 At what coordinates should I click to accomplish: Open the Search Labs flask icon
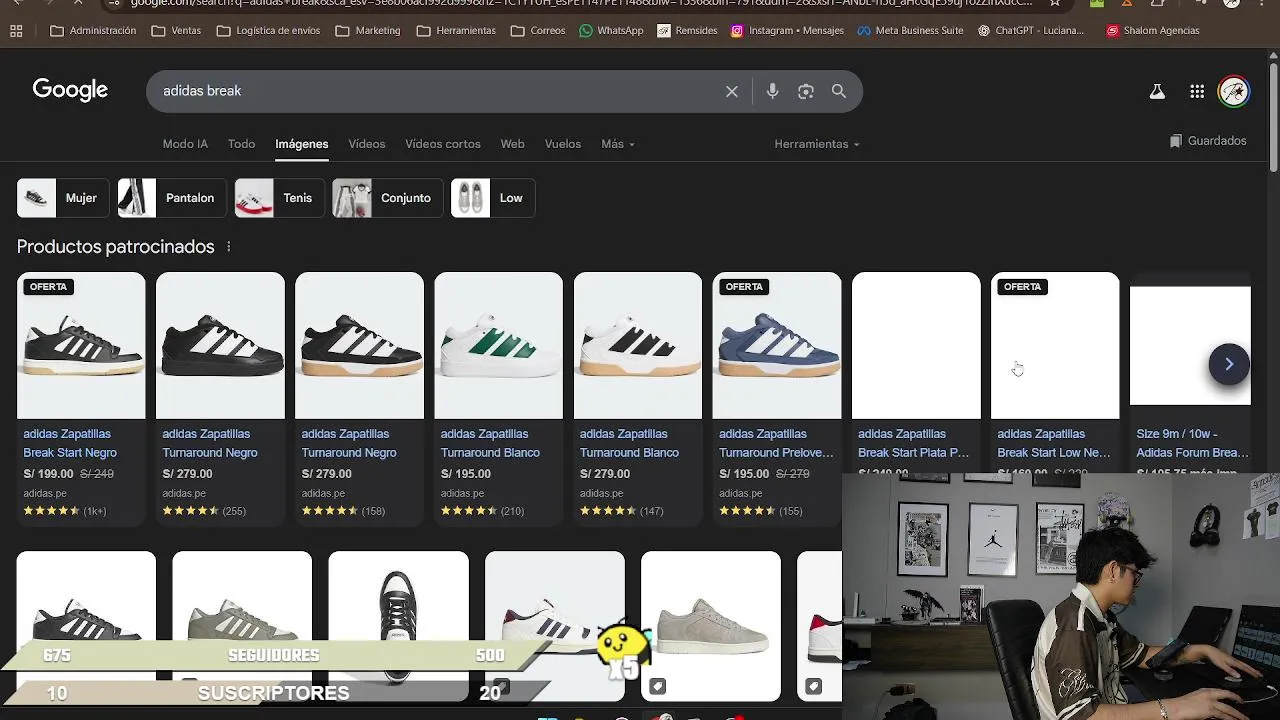click(1157, 92)
